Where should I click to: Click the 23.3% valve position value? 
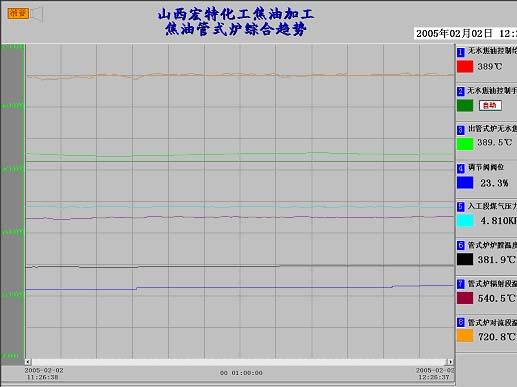point(494,183)
